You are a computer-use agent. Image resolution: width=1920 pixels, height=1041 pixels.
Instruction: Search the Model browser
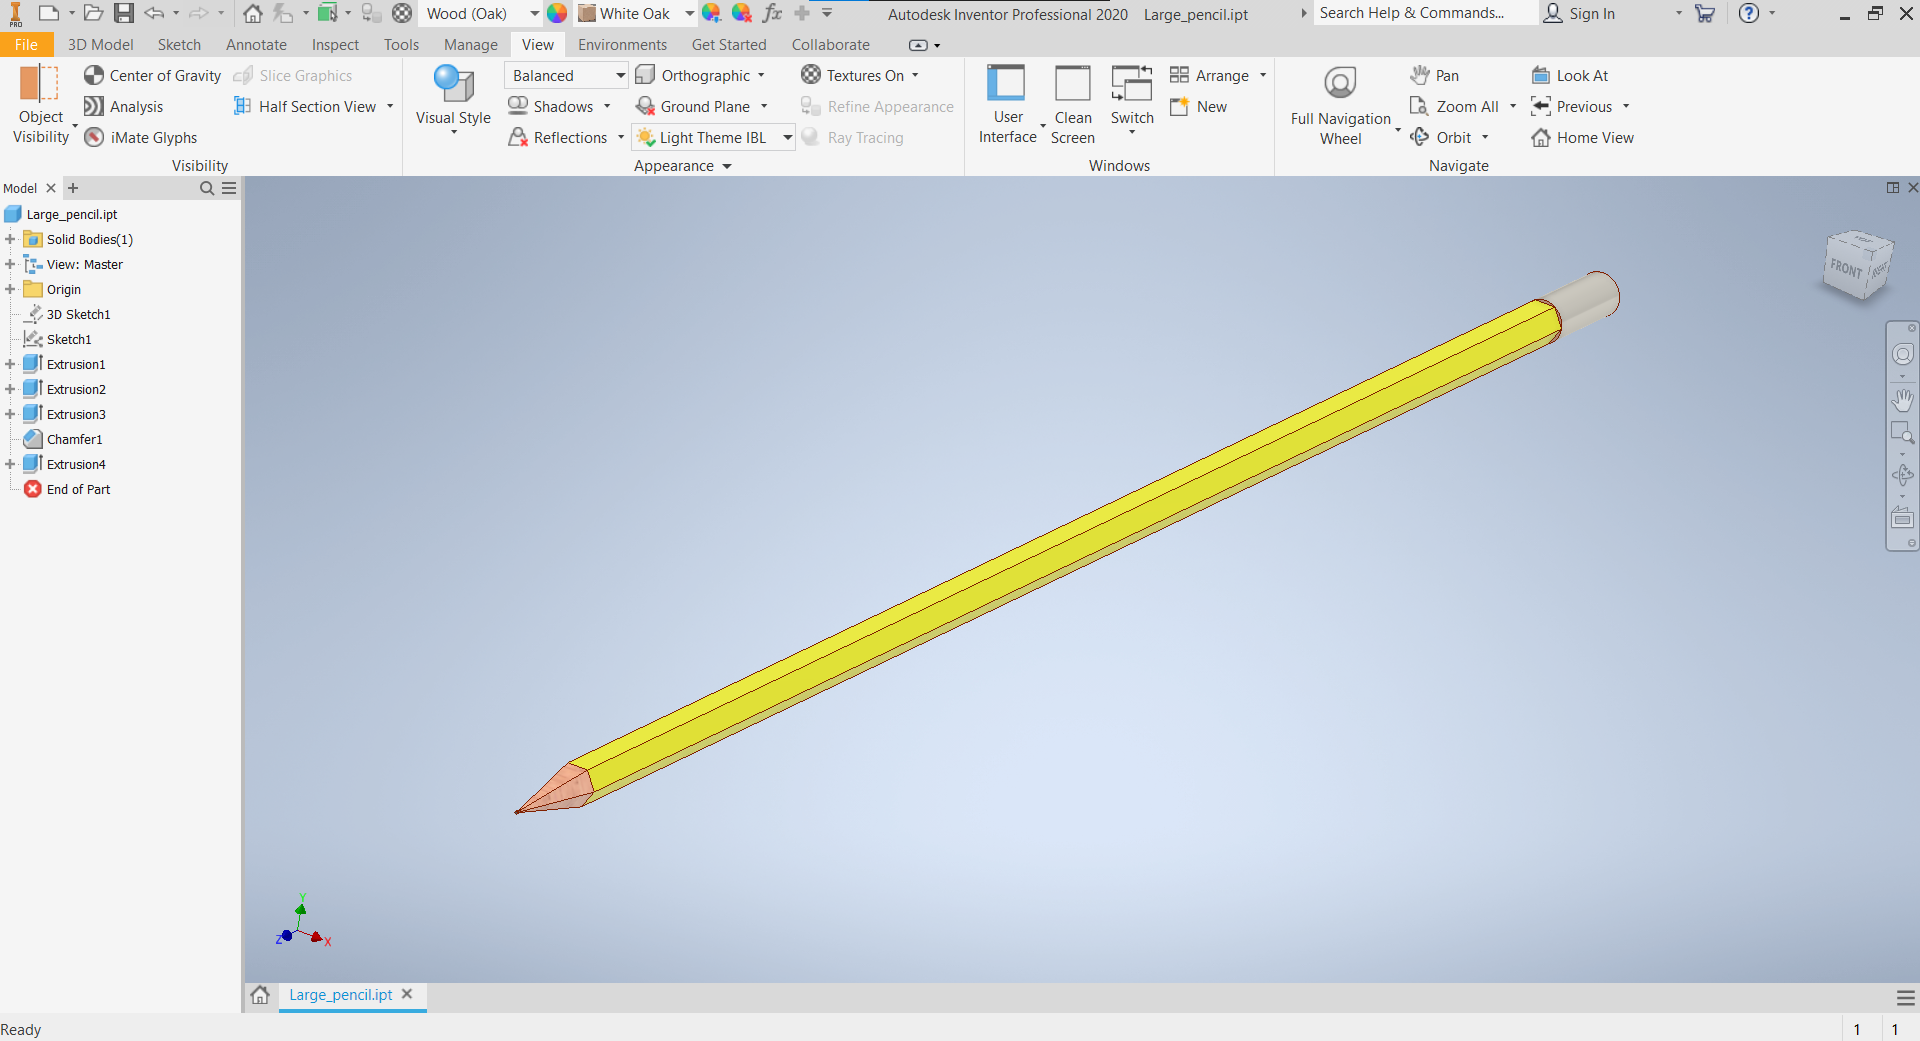[x=207, y=188]
